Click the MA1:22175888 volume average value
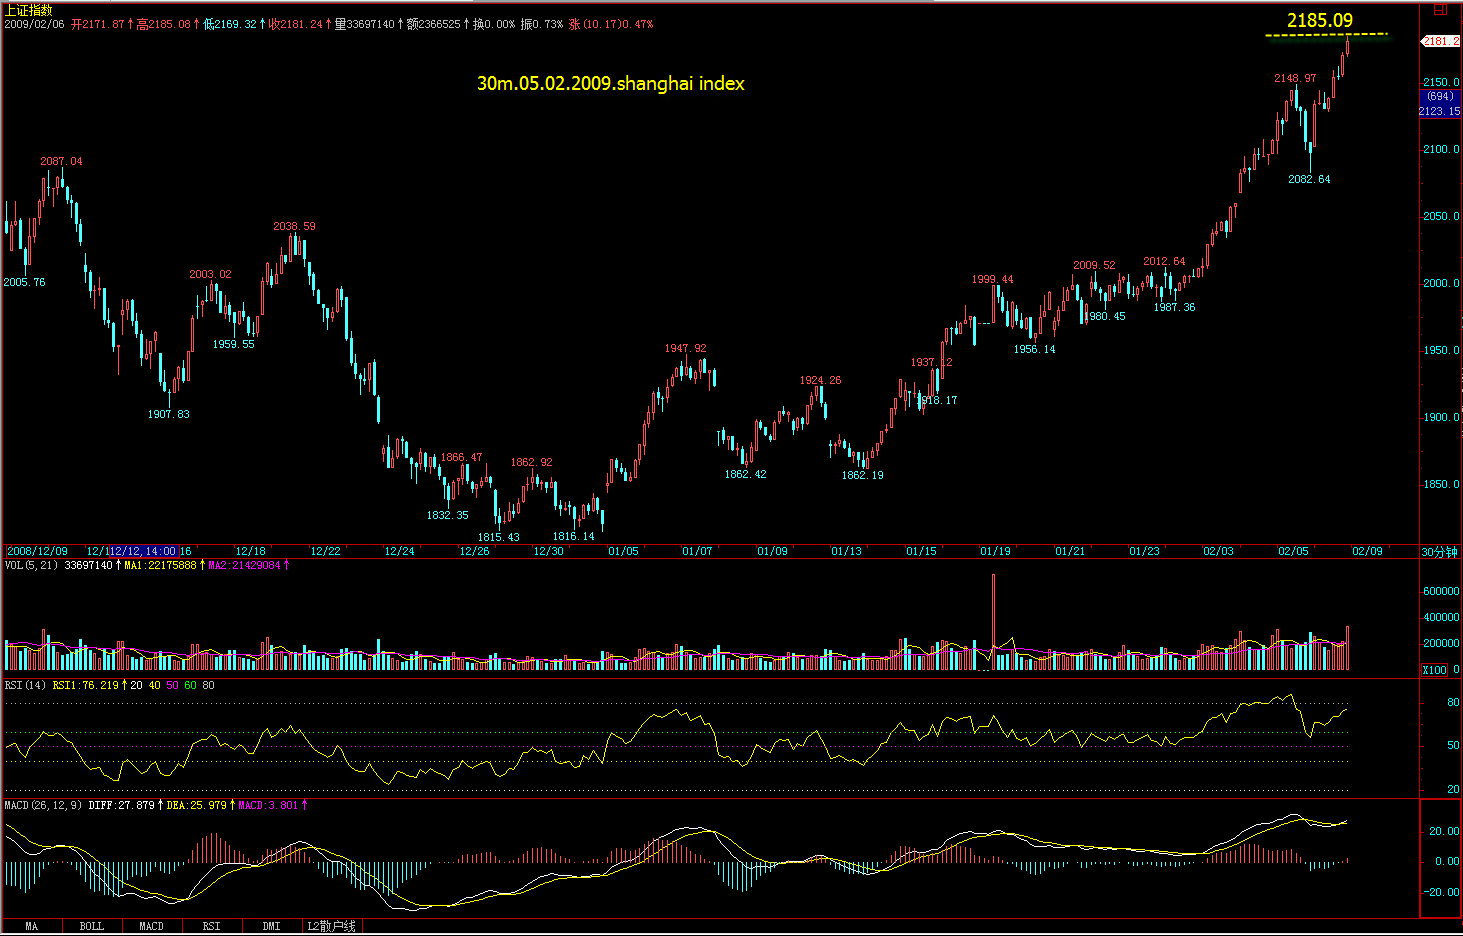The height and width of the screenshot is (936, 1463). point(160,565)
